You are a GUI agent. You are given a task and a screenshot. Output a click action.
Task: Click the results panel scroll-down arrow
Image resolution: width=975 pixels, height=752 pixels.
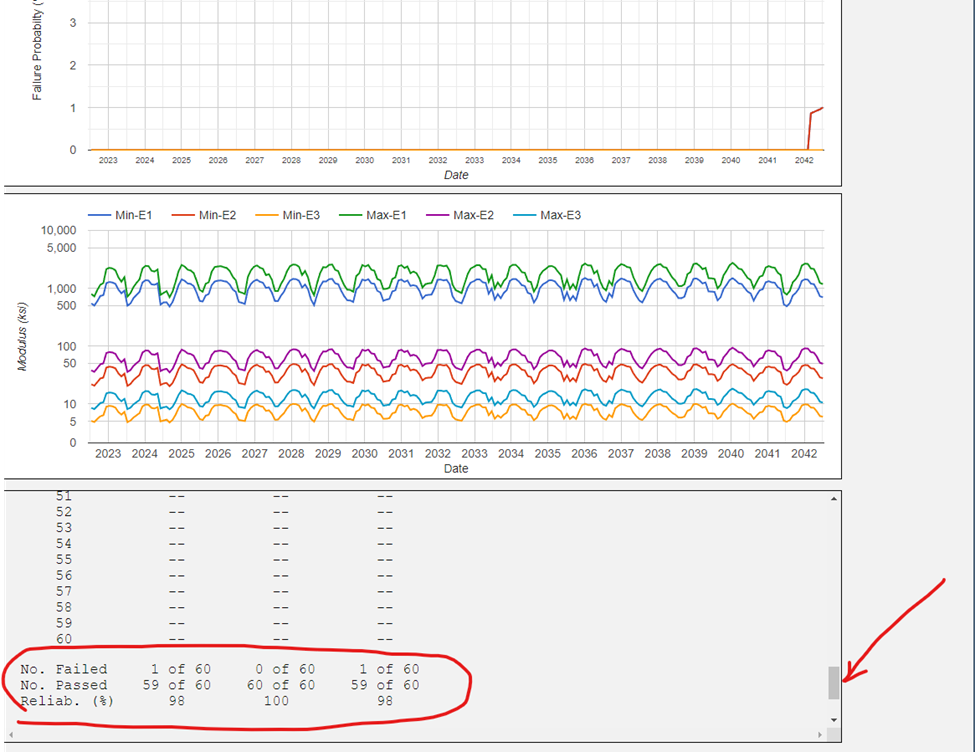833,719
